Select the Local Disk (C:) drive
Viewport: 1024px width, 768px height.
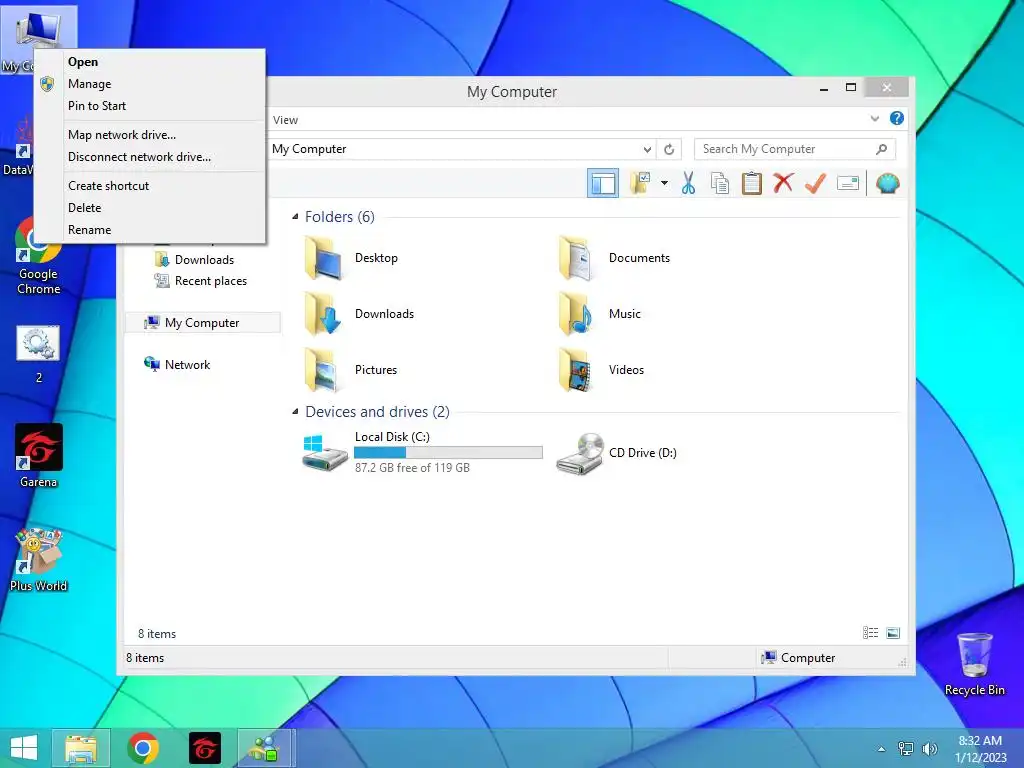coord(422,452)
